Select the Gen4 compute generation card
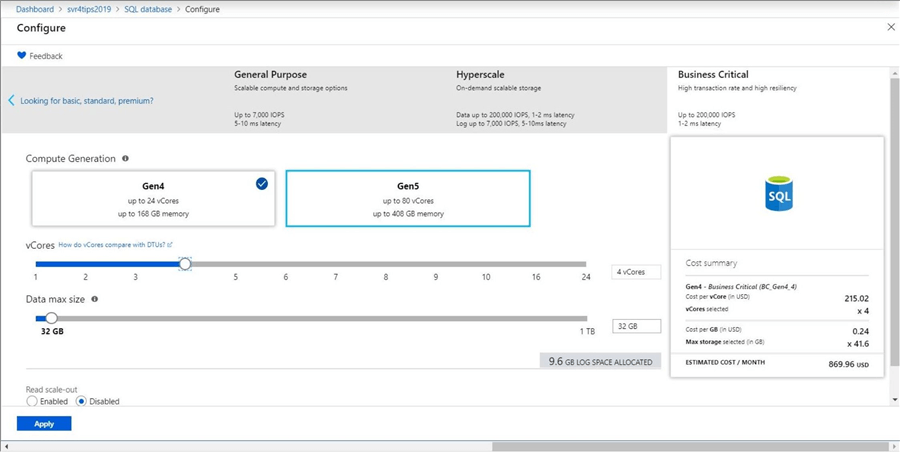This screenshot has width=900, height=452. [x=152, y=198]
